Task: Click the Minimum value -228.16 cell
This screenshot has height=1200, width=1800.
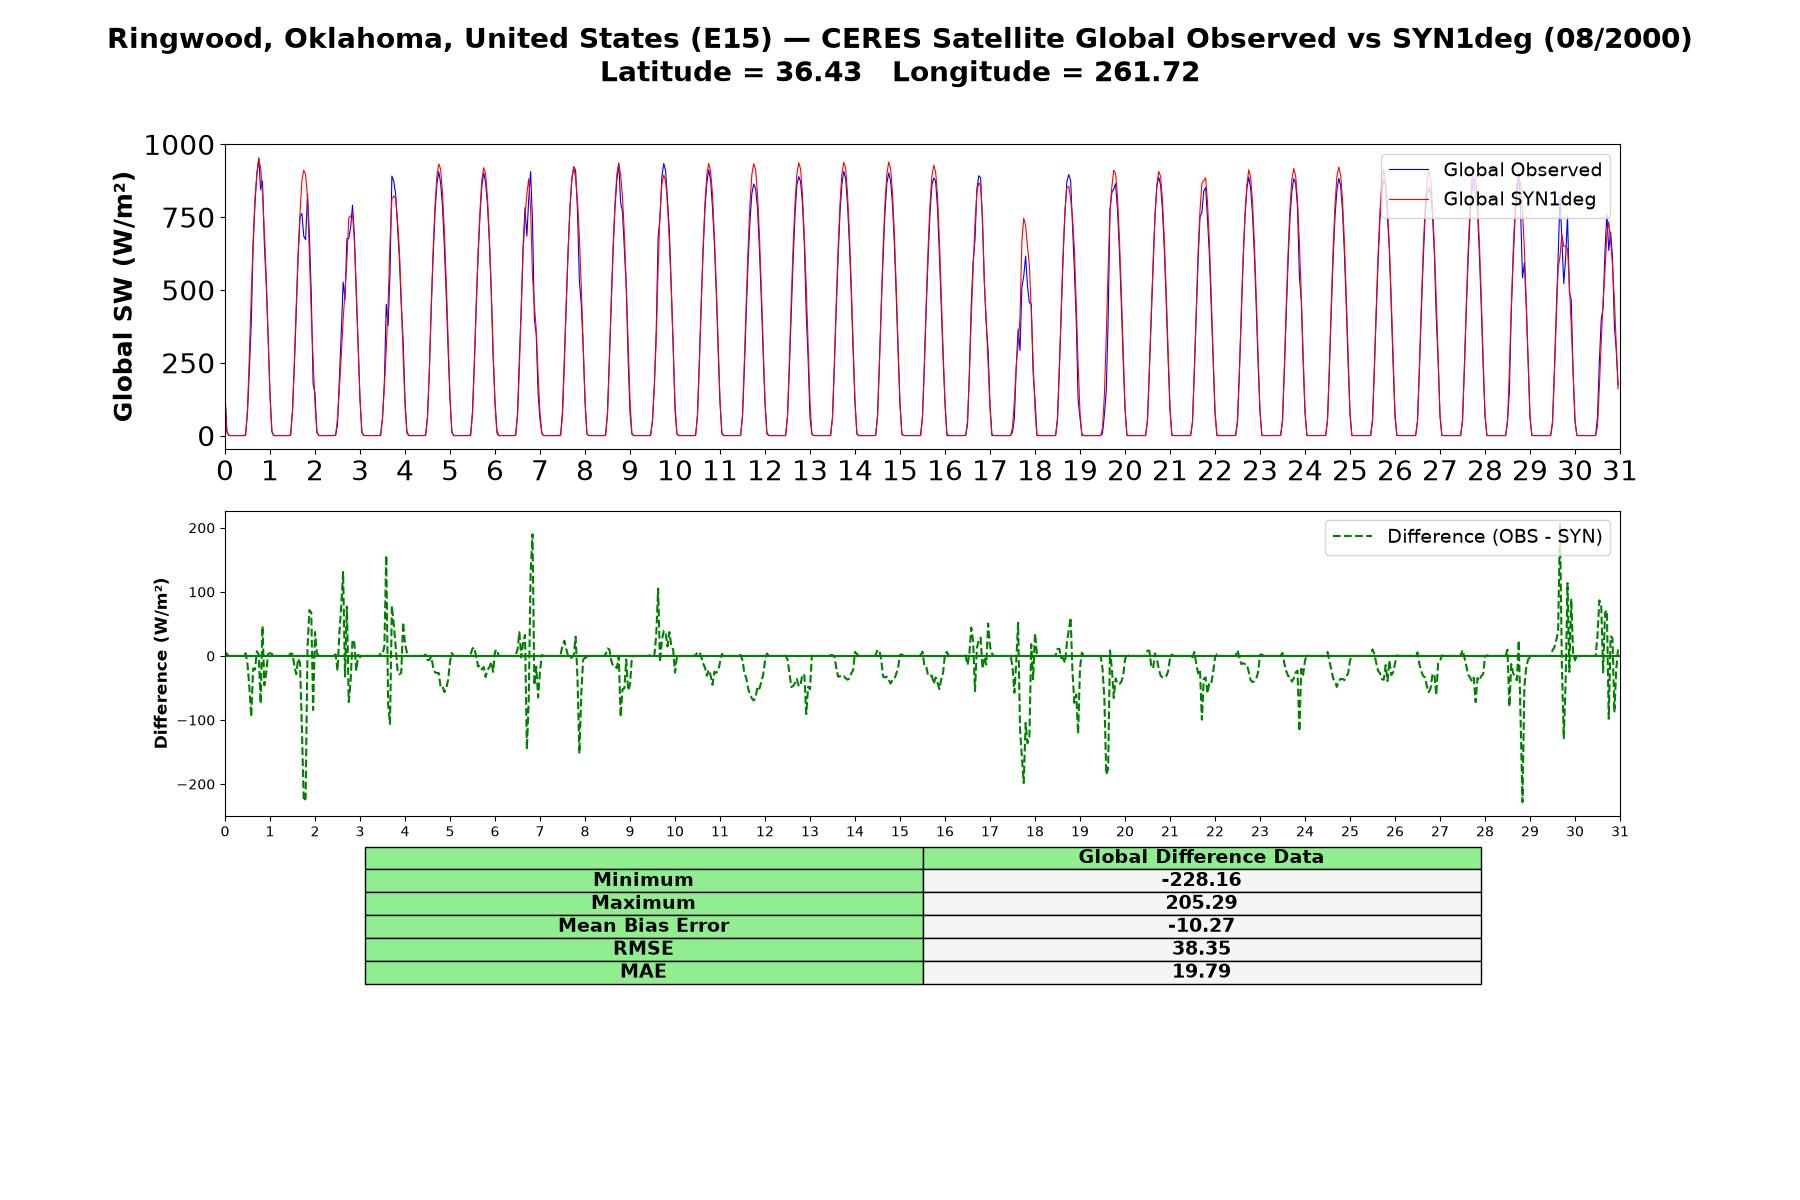Action: [1202, 880]
